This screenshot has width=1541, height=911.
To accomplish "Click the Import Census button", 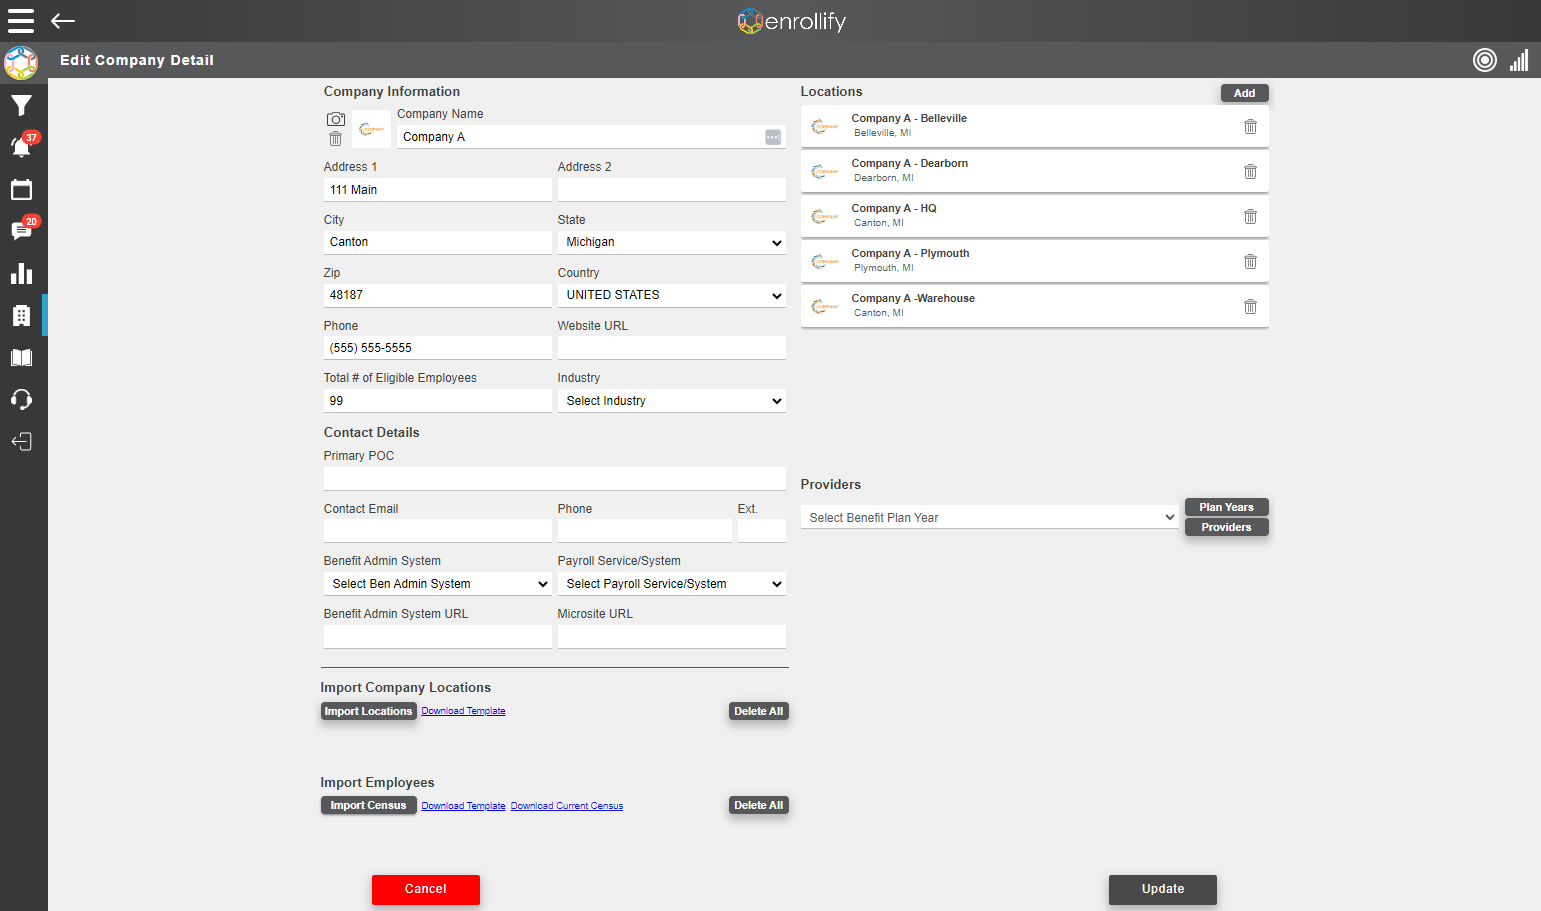I will (x=369, y=805).
